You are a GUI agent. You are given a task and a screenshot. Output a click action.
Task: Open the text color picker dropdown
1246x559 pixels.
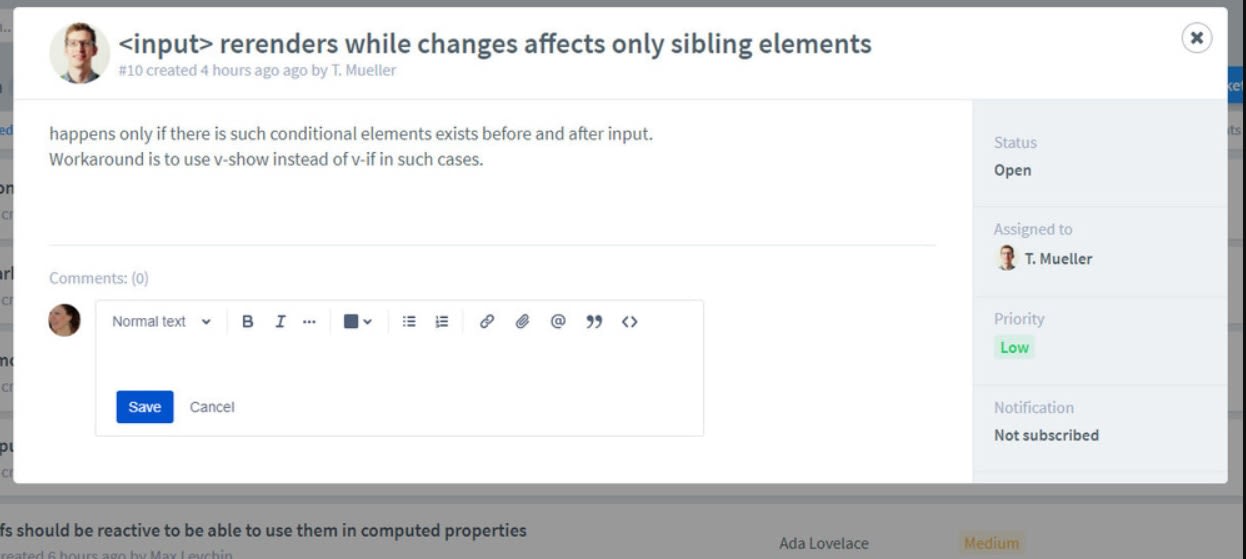pos(357,322)
